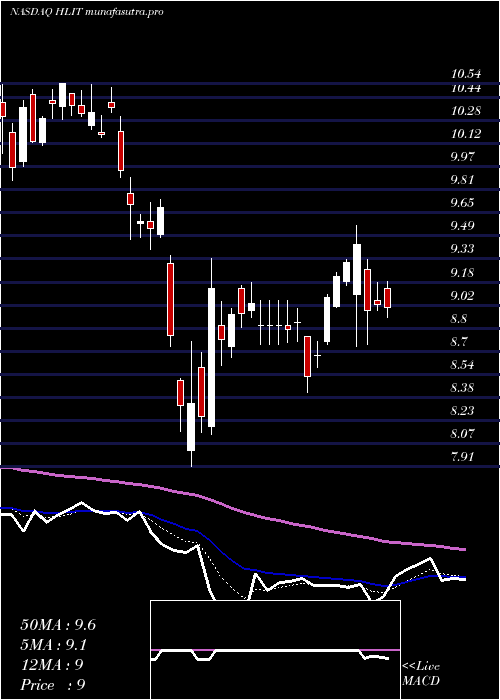Click the tallest white candle near 8.07–9.18

(x=211, y=358)
